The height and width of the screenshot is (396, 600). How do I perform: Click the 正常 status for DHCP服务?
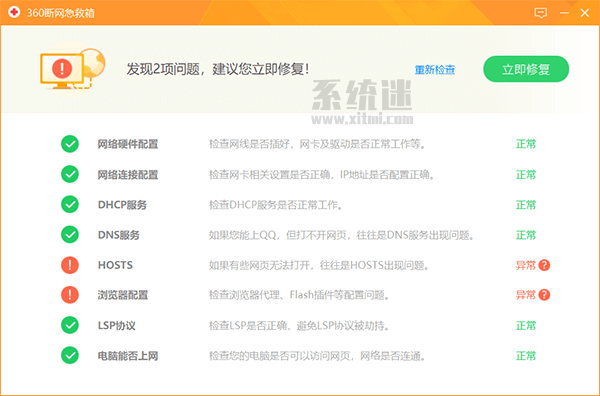click(x=526, y=205)
